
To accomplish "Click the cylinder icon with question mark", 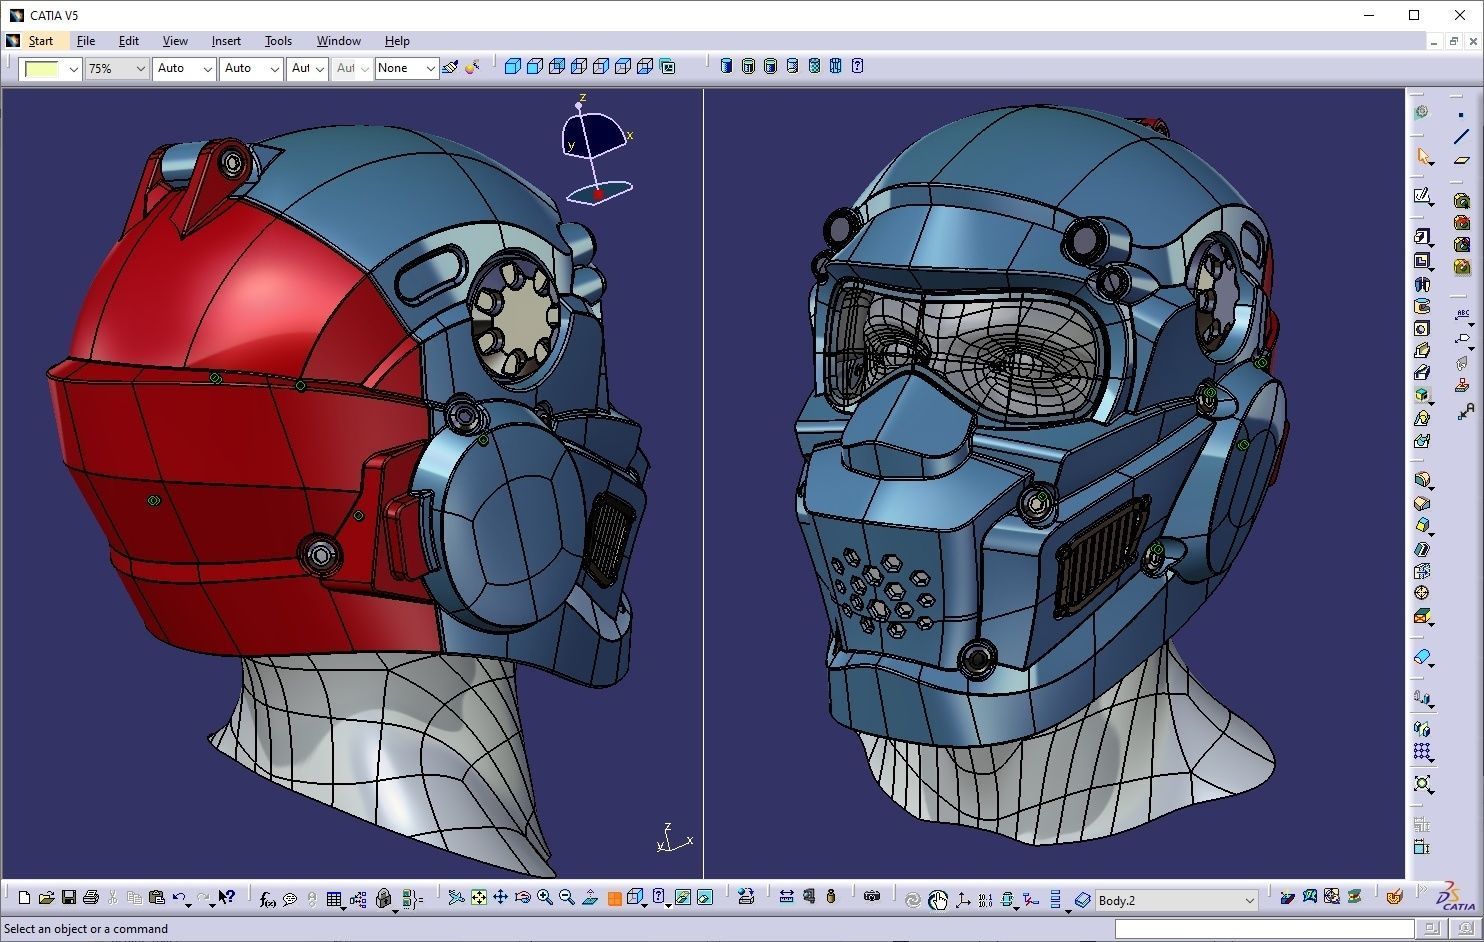I will click(857, 66).
